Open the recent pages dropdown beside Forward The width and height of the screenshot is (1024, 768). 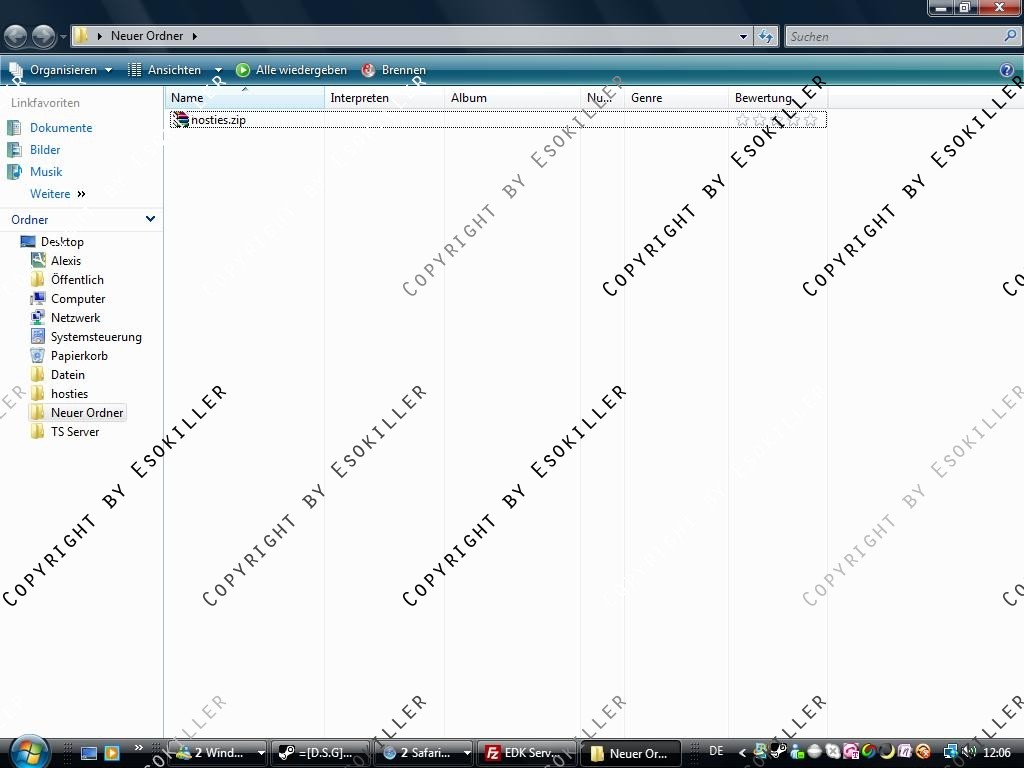63,37
